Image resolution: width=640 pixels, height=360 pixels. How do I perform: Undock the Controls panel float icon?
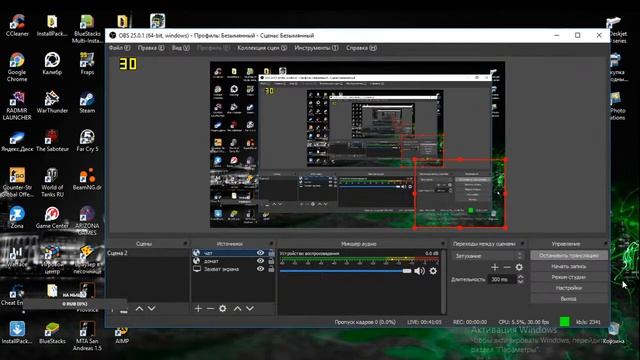605,243
